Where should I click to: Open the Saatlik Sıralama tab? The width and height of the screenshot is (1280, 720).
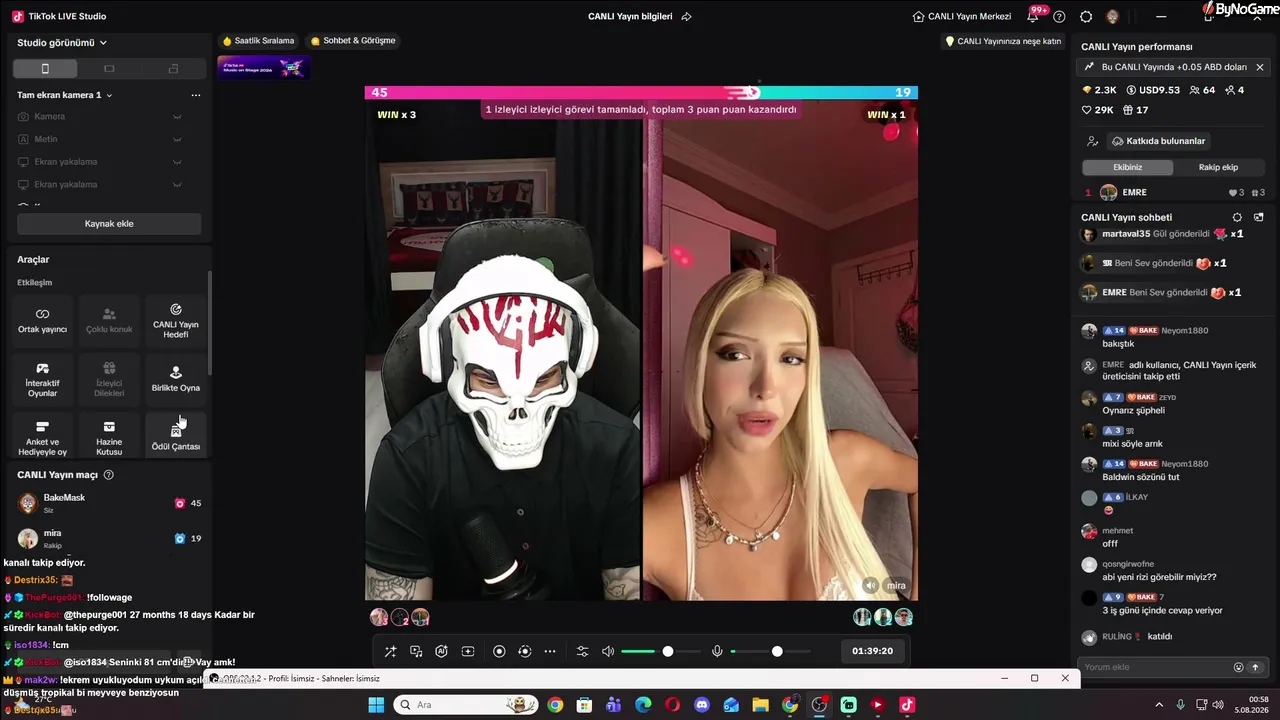coord(259,41)
